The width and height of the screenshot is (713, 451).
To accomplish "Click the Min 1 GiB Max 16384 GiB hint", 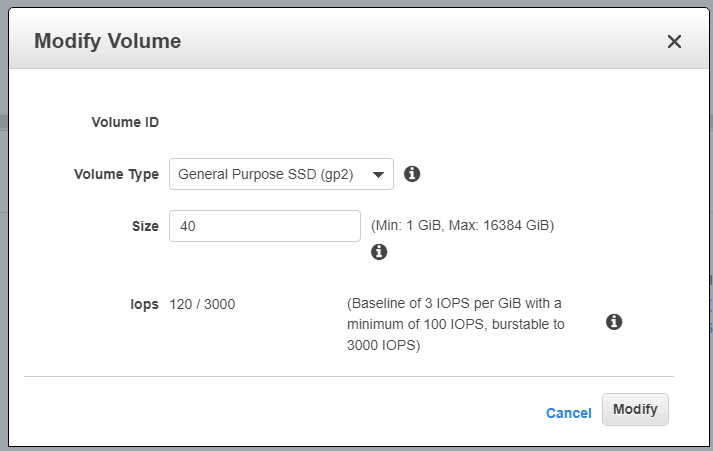I will (462, 226).
